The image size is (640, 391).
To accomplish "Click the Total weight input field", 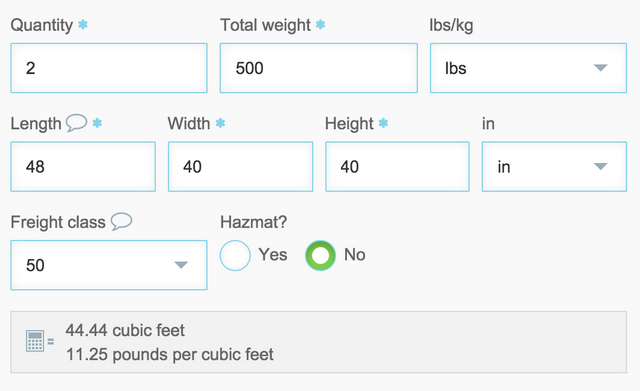I will (319, 68).
